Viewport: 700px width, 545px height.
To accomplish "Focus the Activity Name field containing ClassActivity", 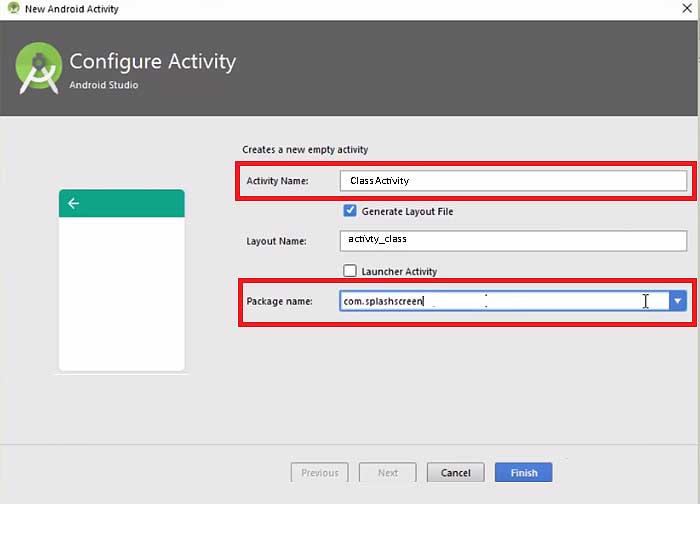I will point(513,181).
